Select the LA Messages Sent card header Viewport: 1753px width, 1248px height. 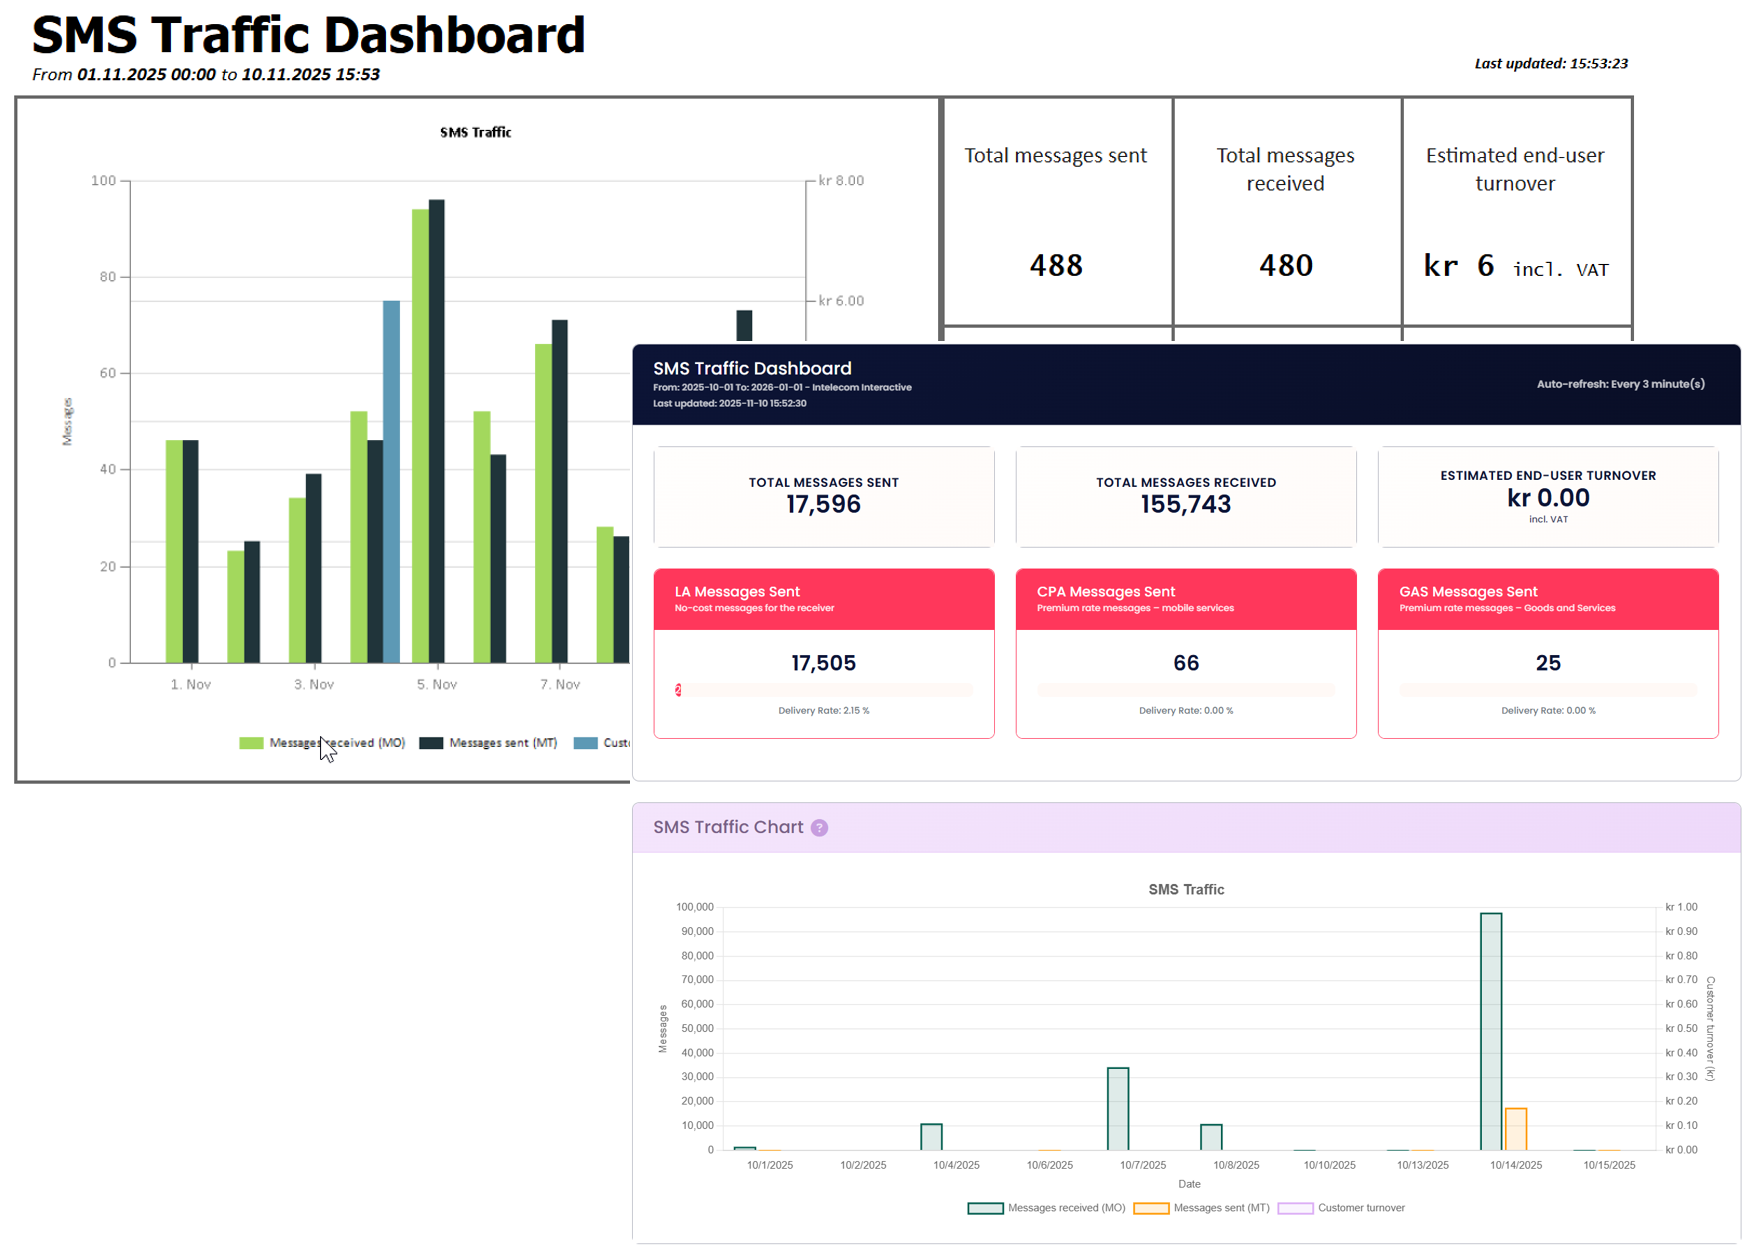coord(823,599)
